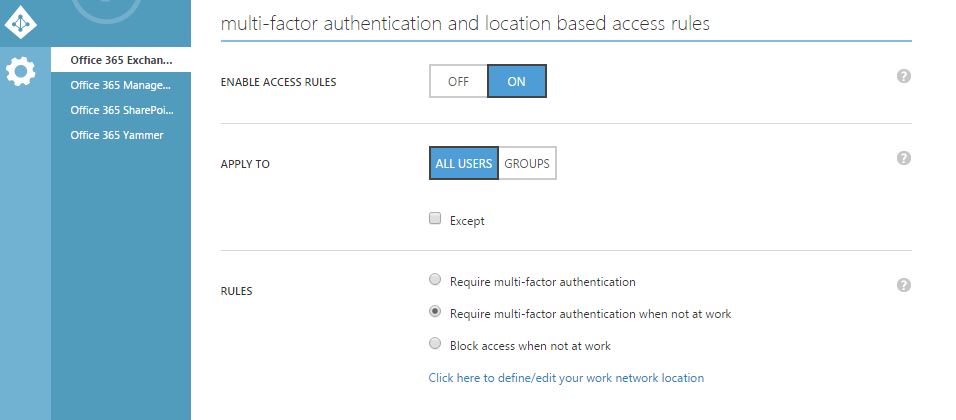Viewport: 956px width, 420px height.
Task: Open the Azure Active Directory diamond icon
Action: [21, 21]
